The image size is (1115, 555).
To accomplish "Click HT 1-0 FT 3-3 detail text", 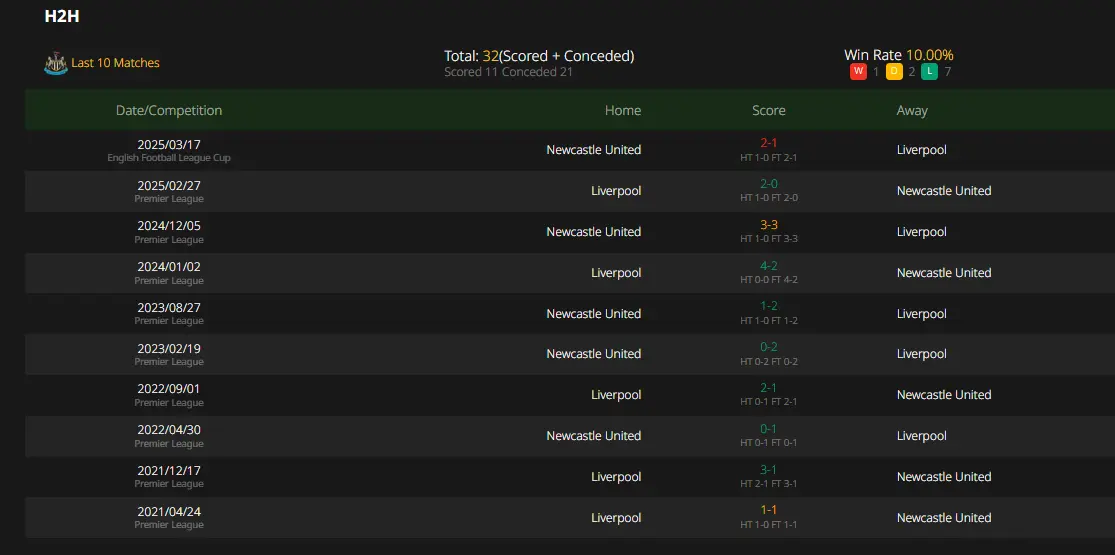I will click(x=769, y=239).
